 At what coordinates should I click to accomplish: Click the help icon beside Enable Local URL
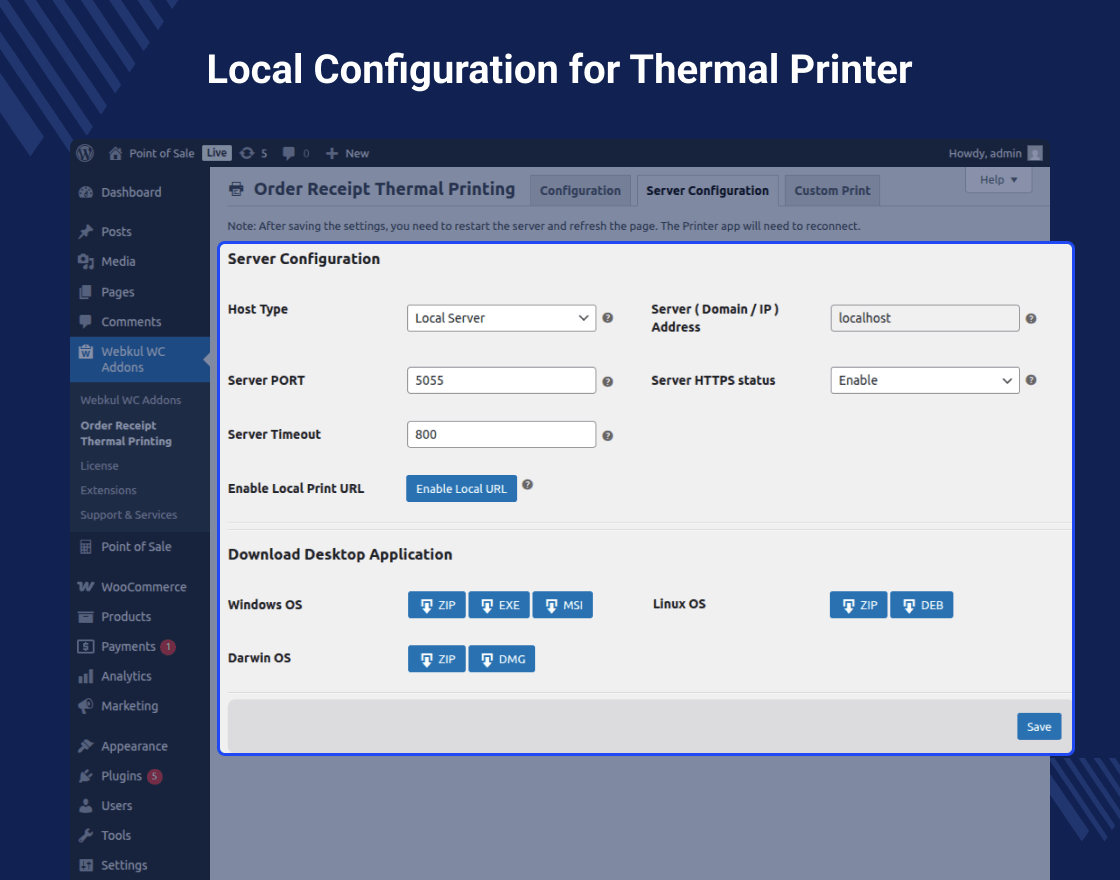[x=528, y=484]
